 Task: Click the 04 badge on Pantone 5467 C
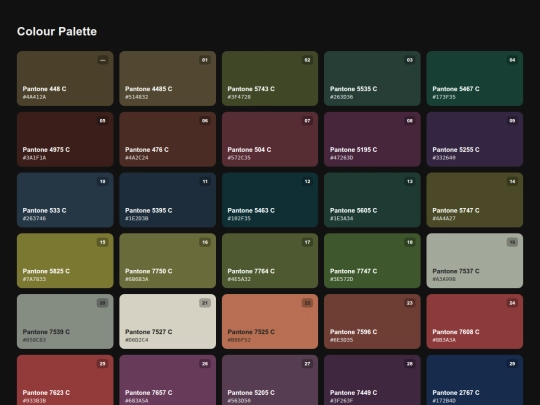pos(512,60)
